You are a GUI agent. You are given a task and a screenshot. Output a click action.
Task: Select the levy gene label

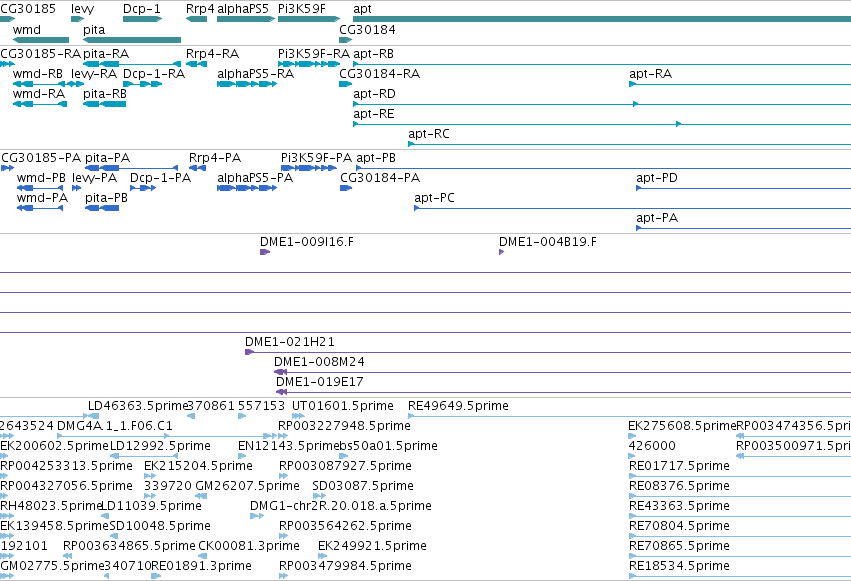(x=82, y=9)
